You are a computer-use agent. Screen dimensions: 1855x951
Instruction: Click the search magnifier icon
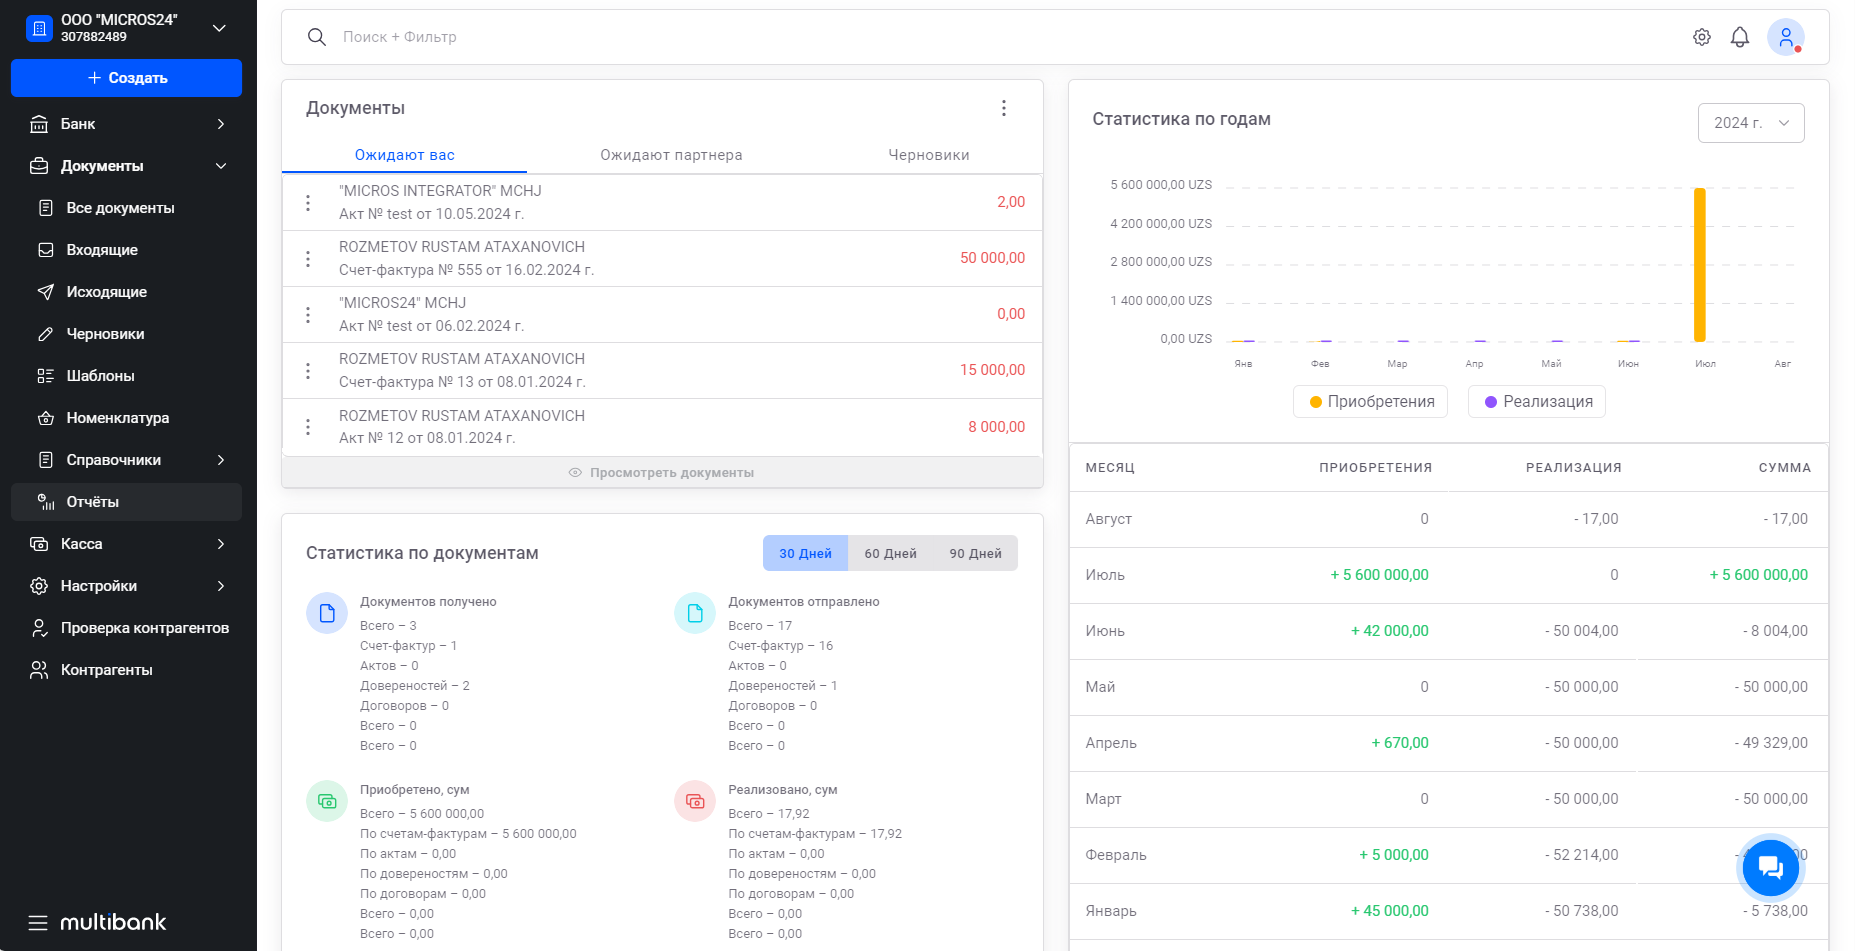pyautogui.click(x=317, y=37)
